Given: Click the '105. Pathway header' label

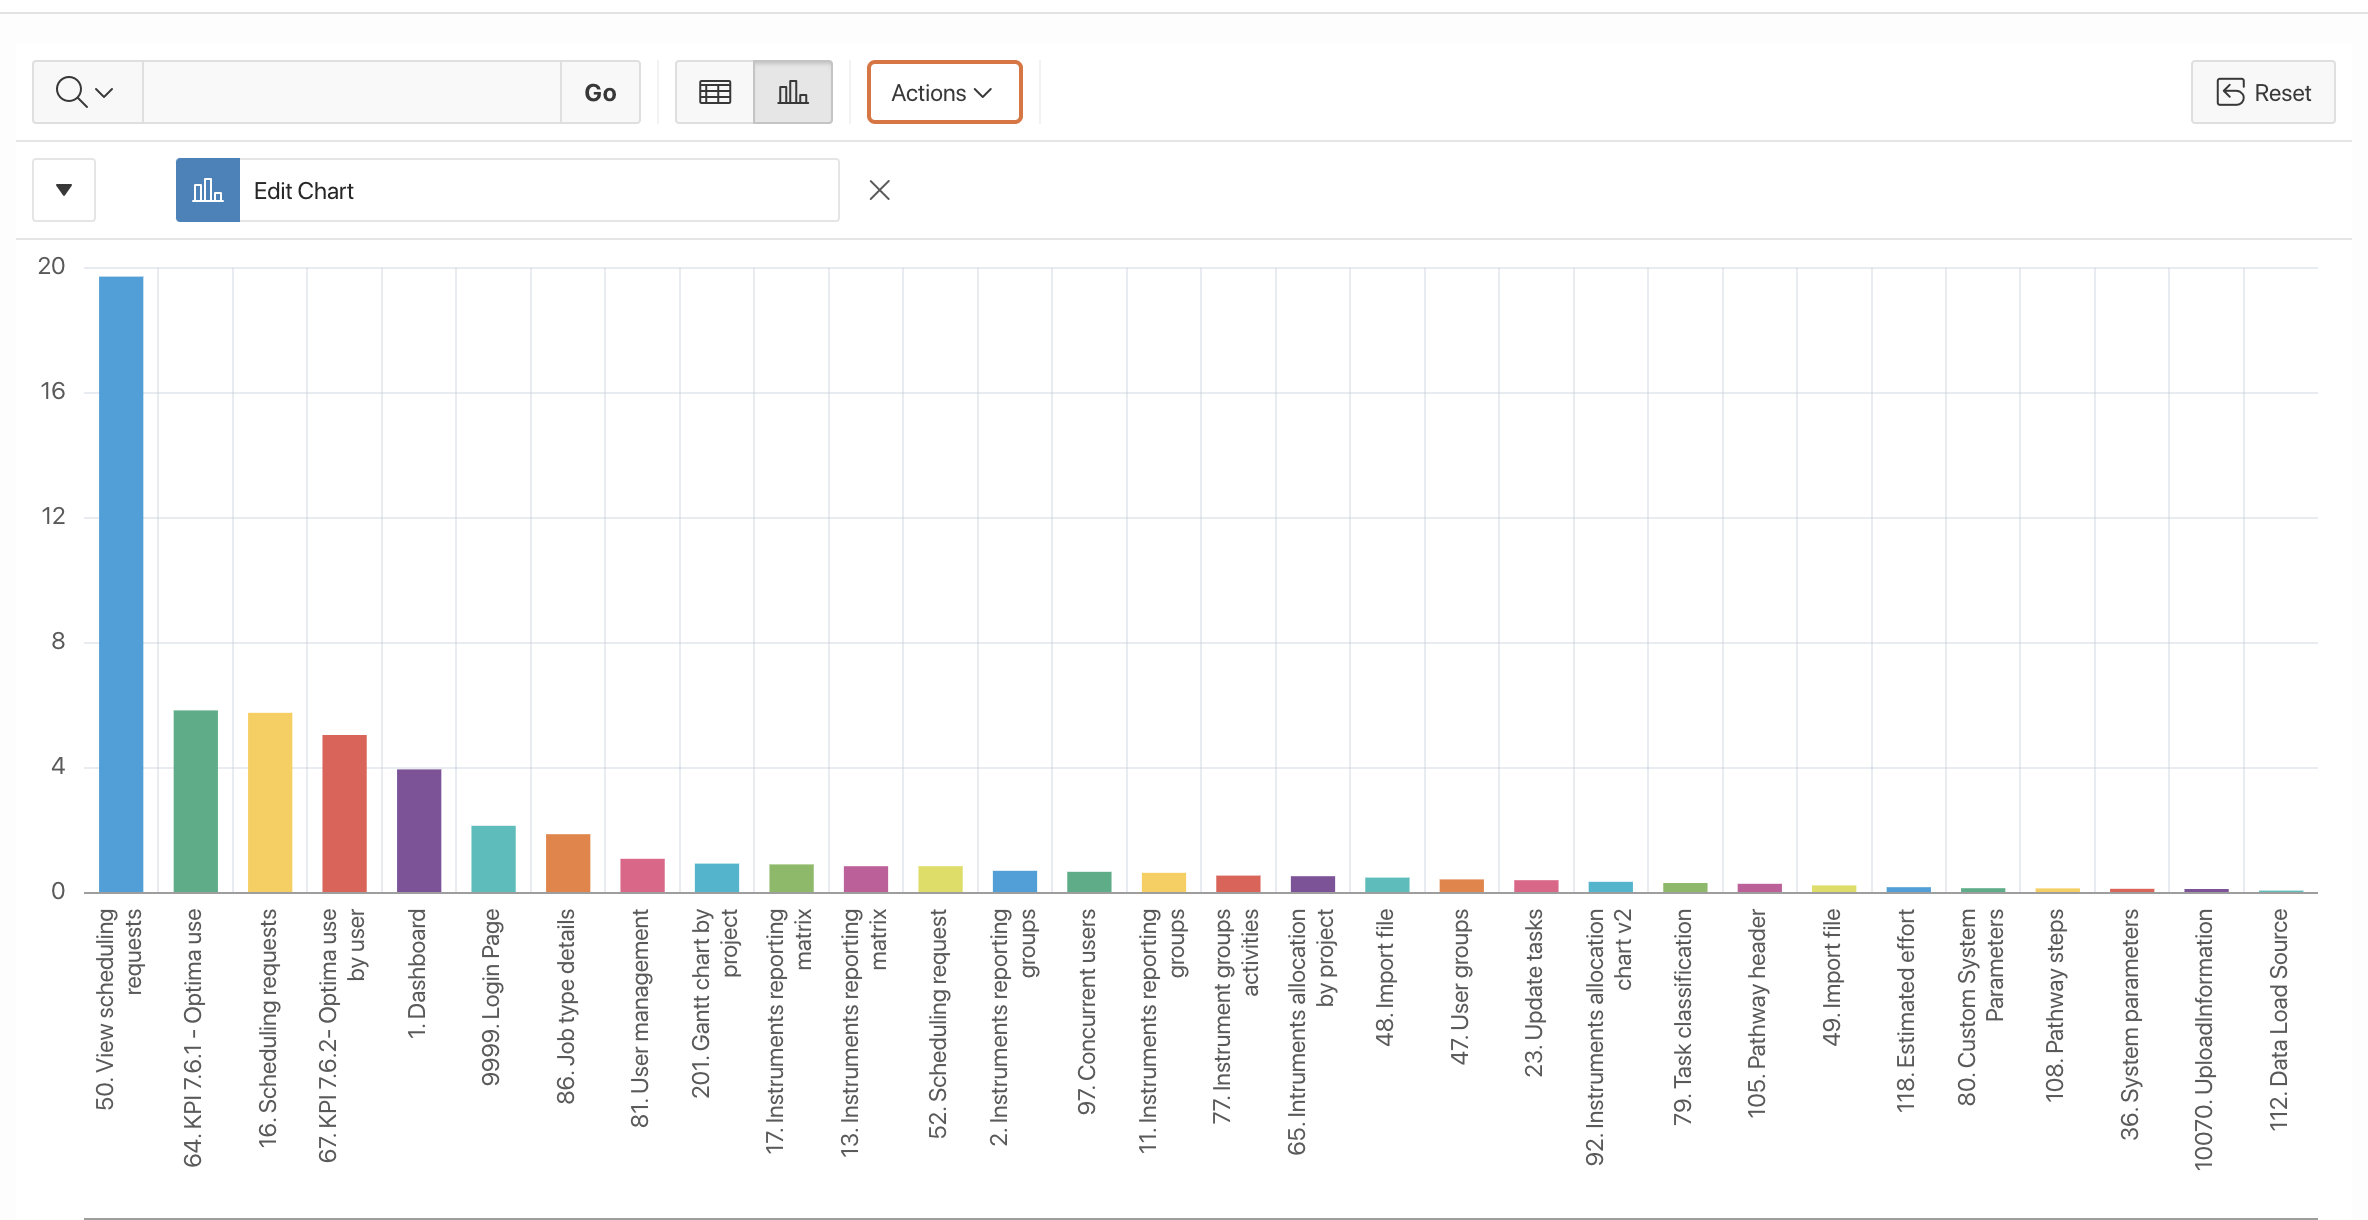Looking at the screenshot, I should pyautogui.click(x=1757, y=1013).
